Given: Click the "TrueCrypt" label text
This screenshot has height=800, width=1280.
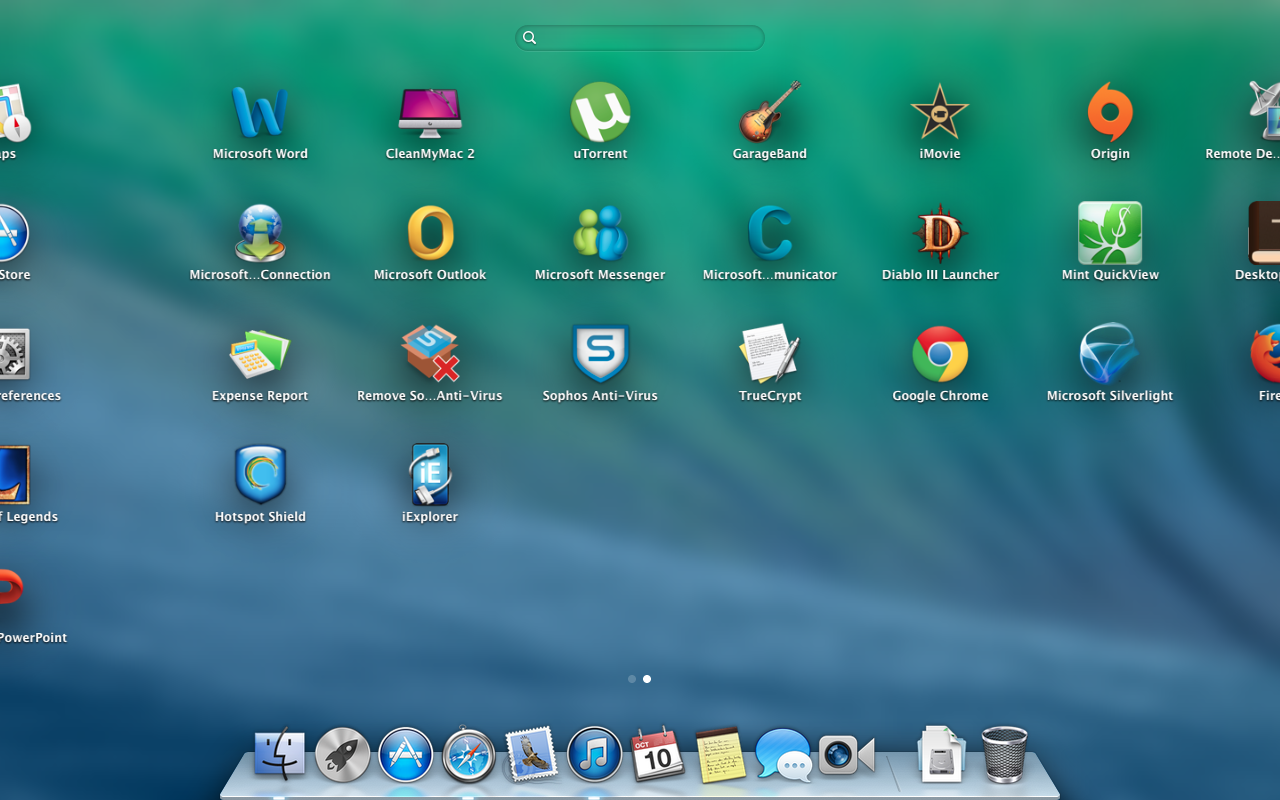Looking at the screenshot, I should coord(770,396).
